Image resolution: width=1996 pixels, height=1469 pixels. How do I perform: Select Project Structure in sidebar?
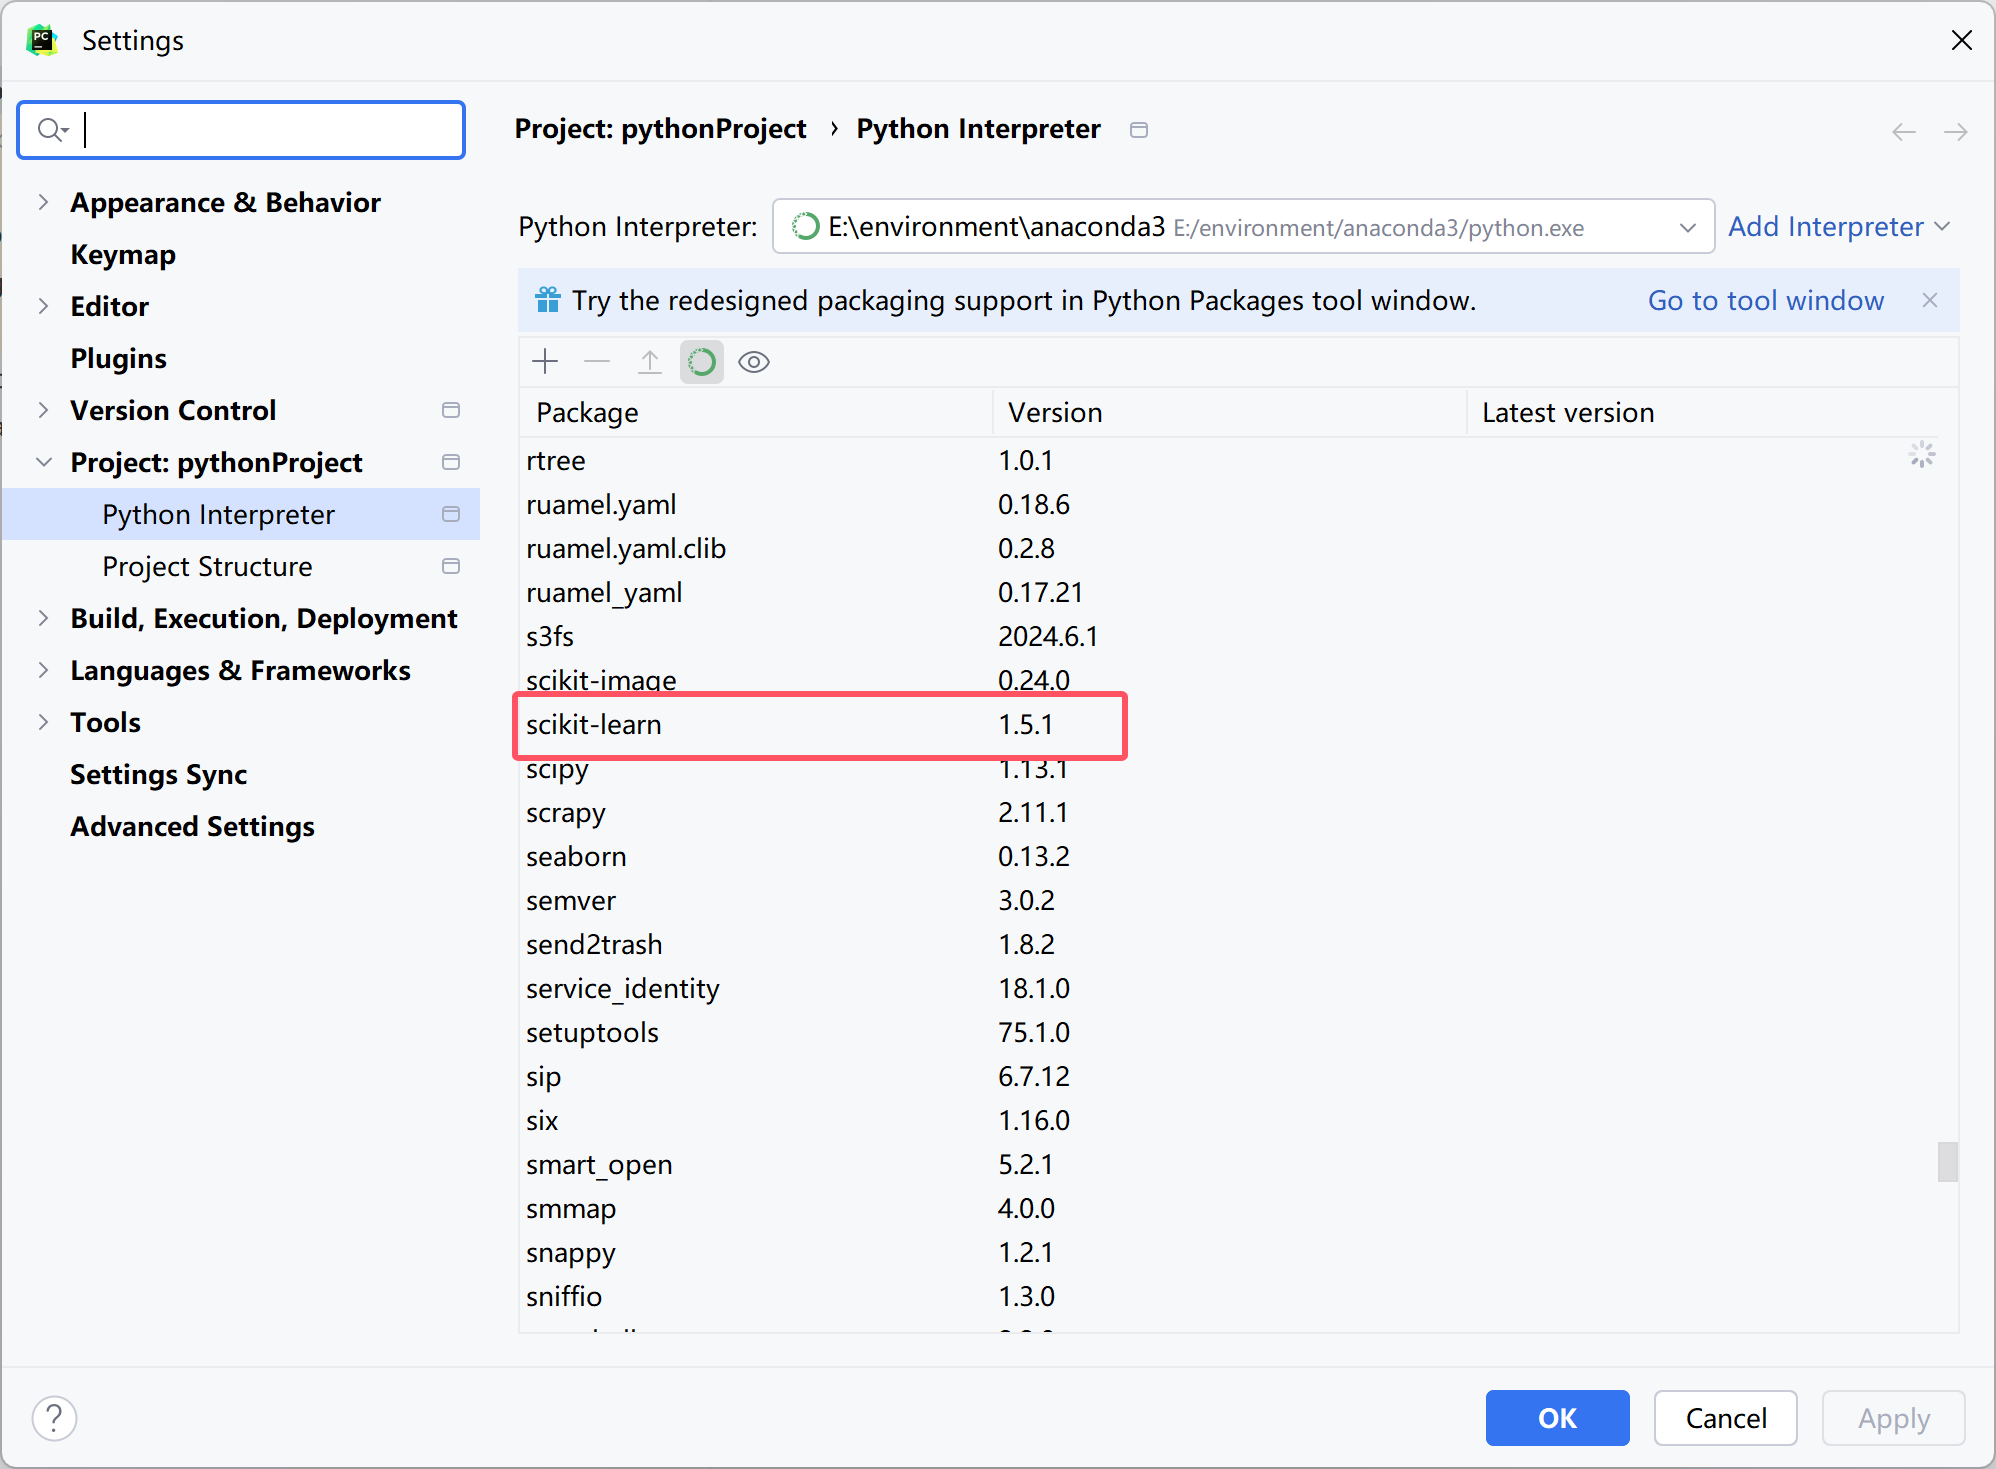(x=207, y=566)
